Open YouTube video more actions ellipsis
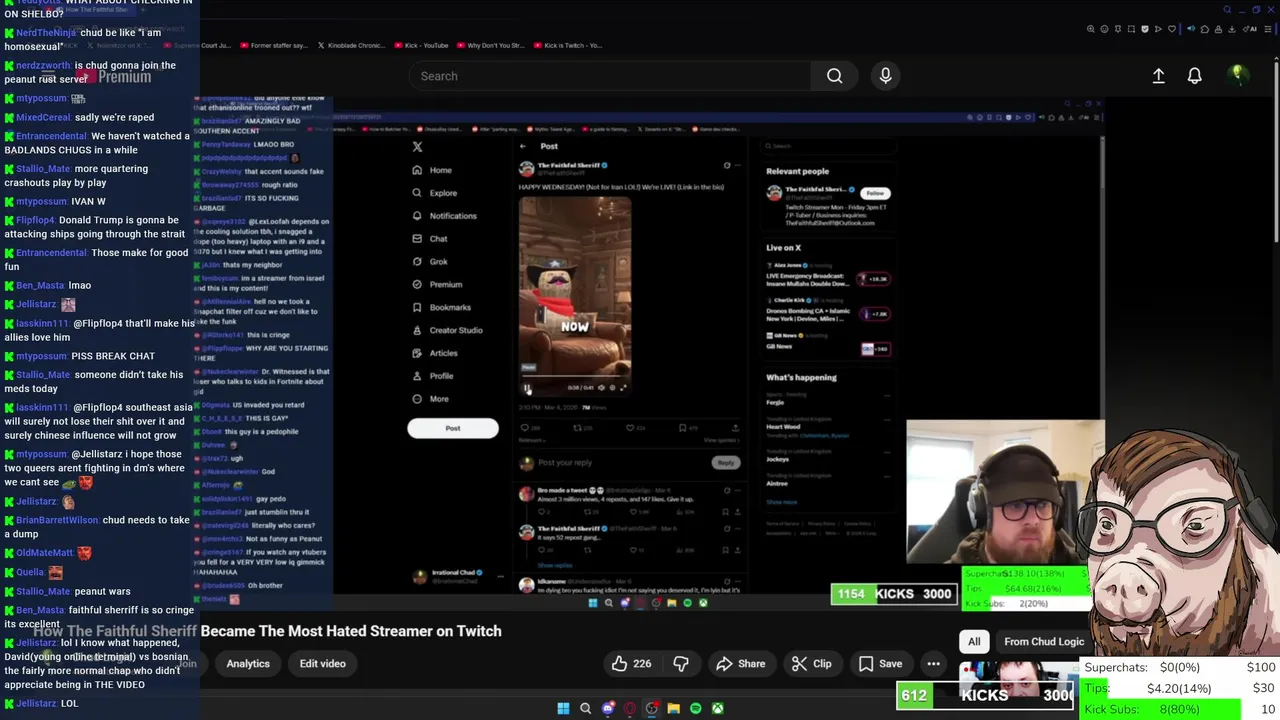This screenshot has width=1280, height=720. [x=933, y=664]
